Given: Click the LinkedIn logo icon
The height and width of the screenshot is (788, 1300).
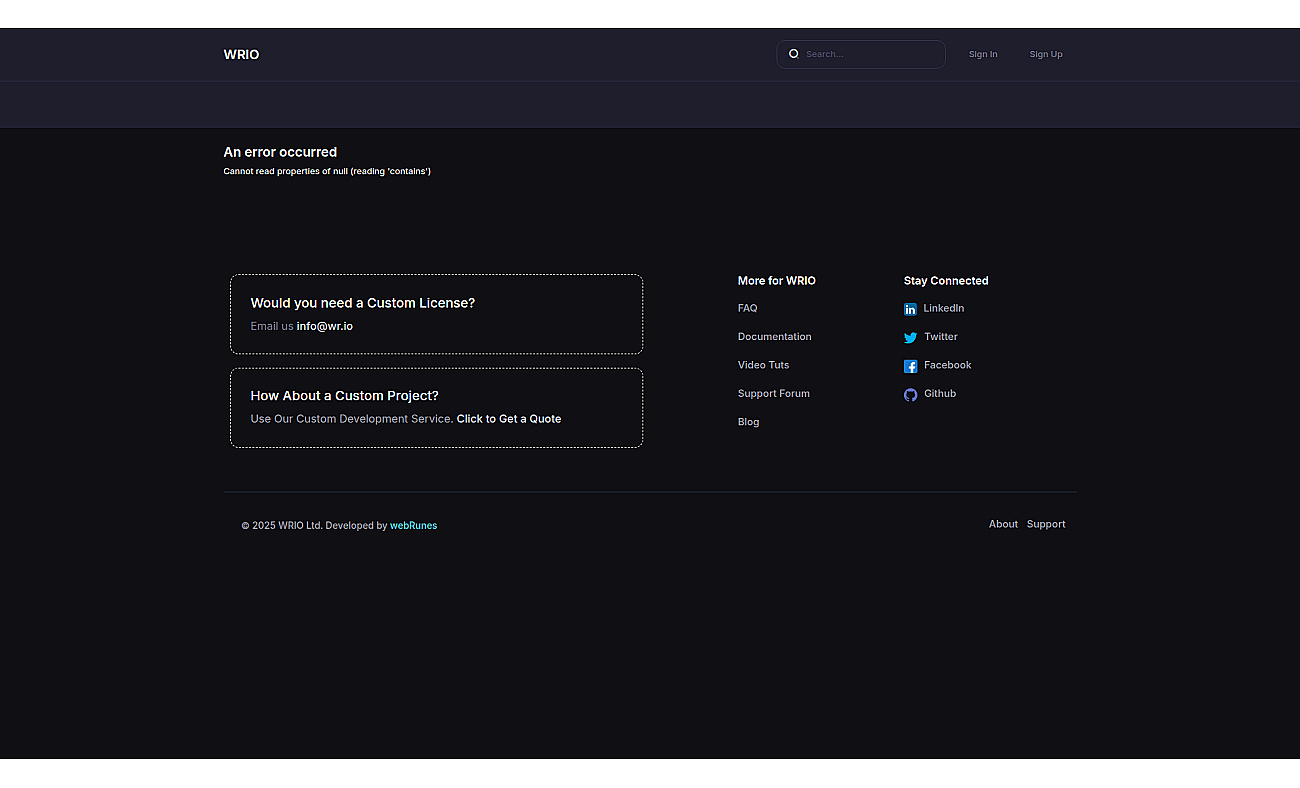Looking at the screenshot, I should (x=910, y=310).
